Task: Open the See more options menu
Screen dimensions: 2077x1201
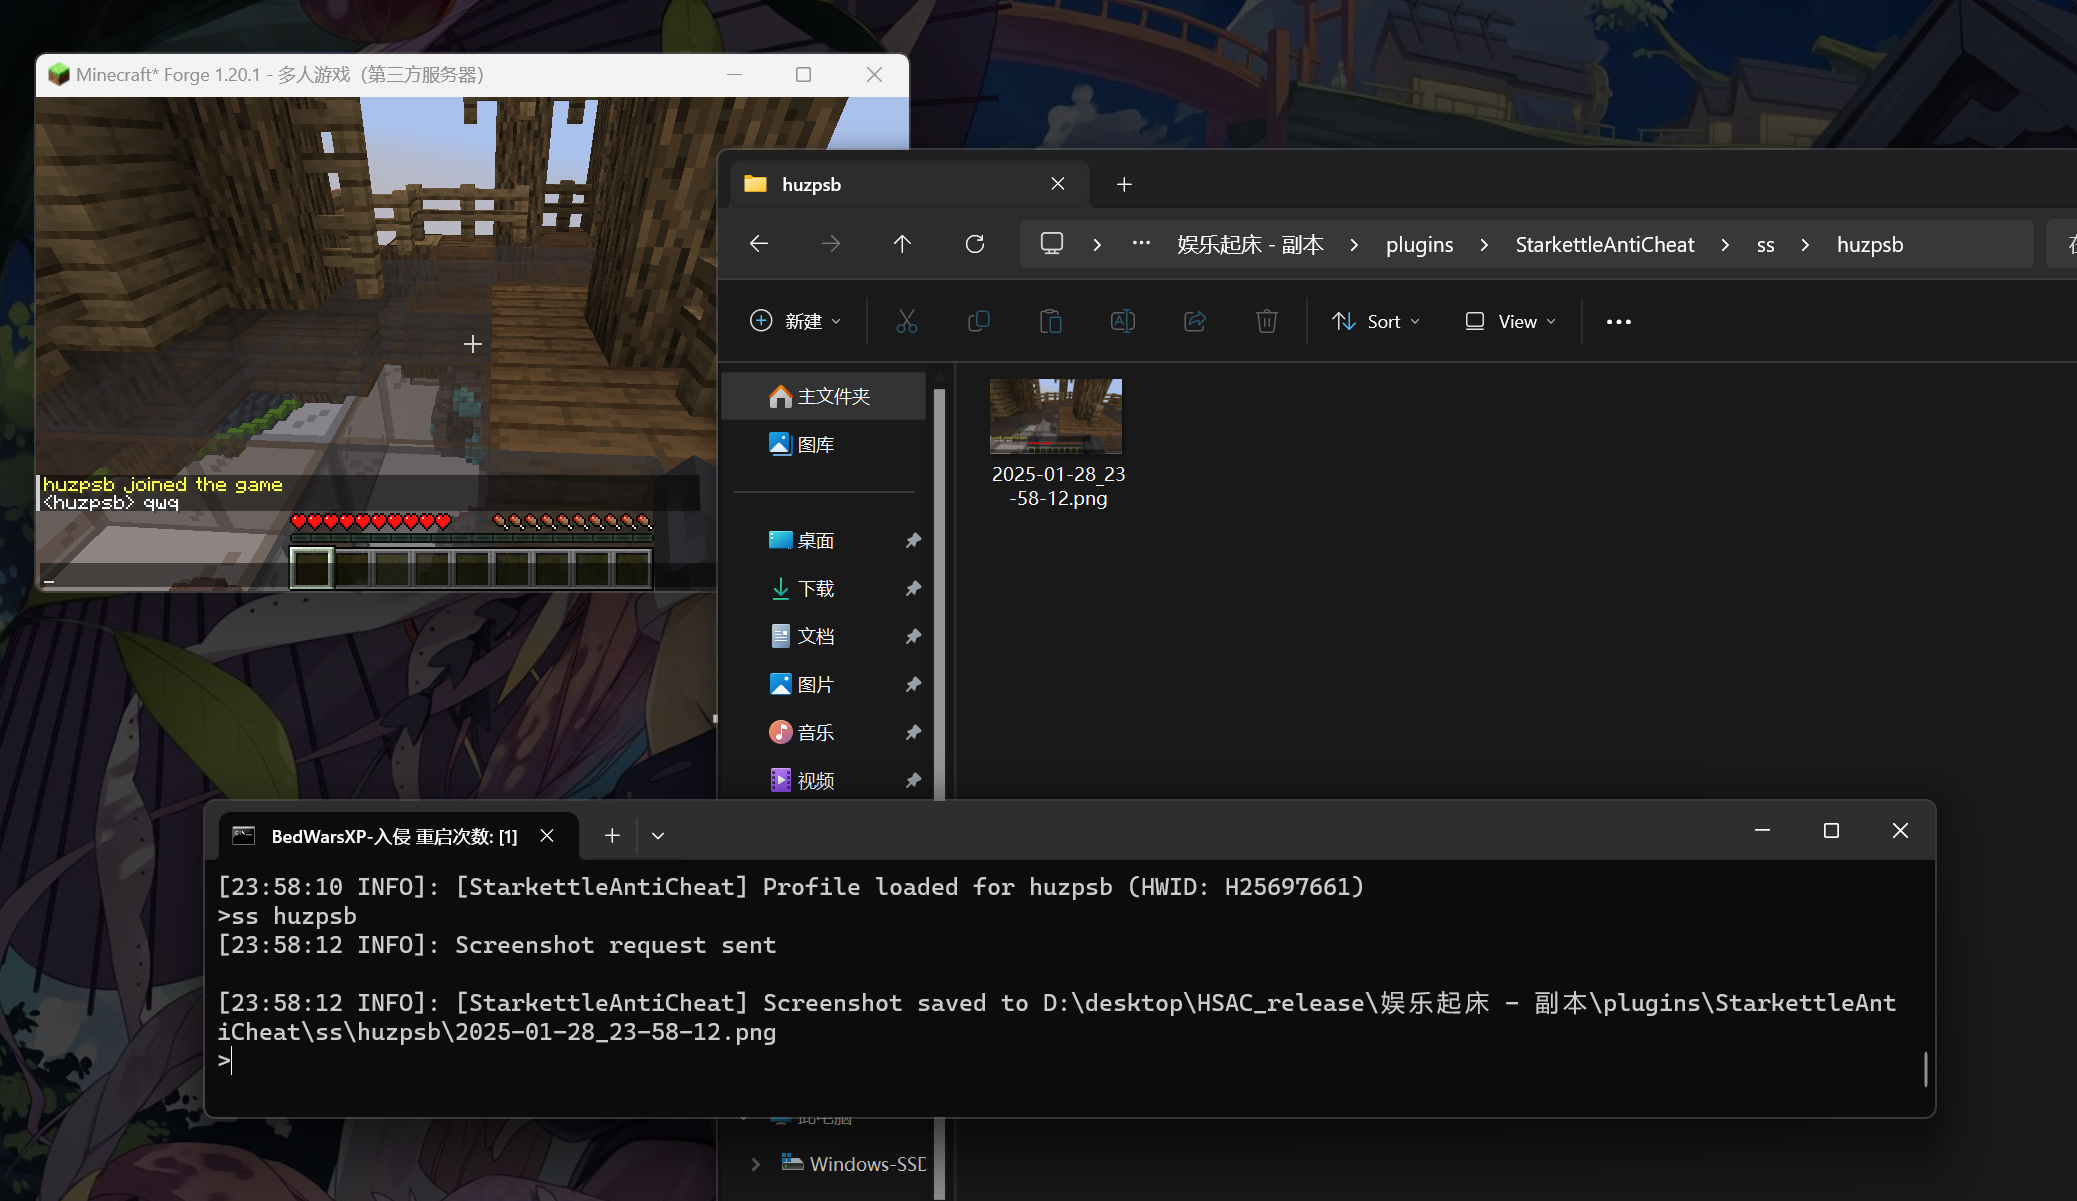Action: coord(1619,321)
